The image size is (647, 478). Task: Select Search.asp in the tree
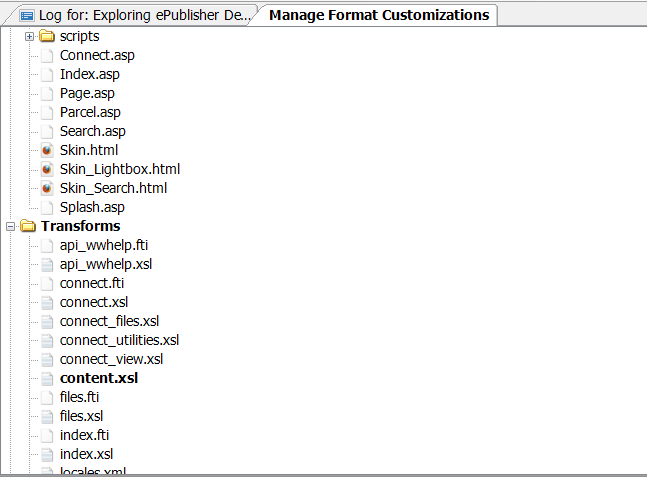click(92, 131)
